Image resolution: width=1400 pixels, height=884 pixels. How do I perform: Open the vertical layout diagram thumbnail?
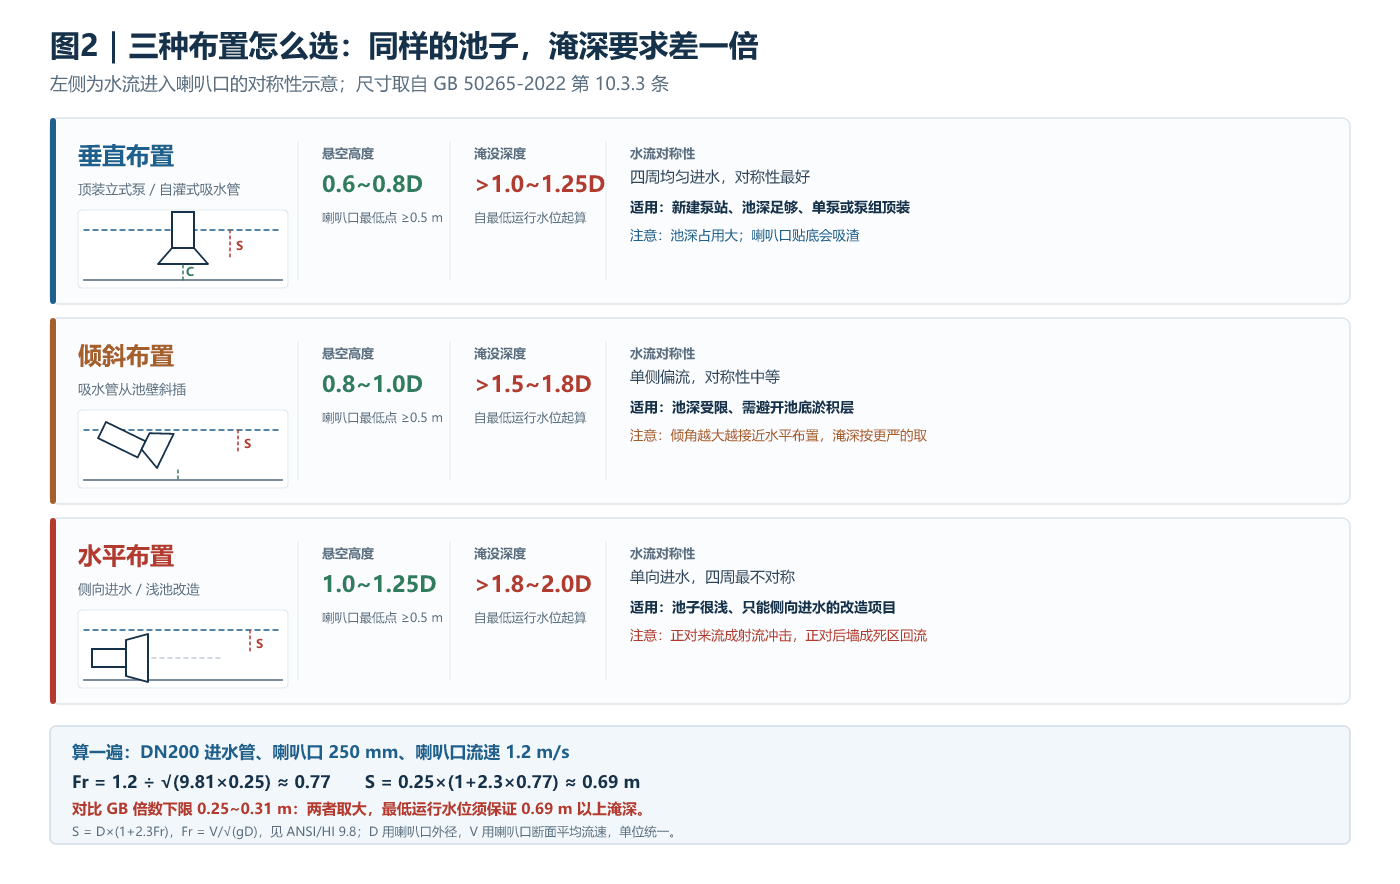pos(183,249)
